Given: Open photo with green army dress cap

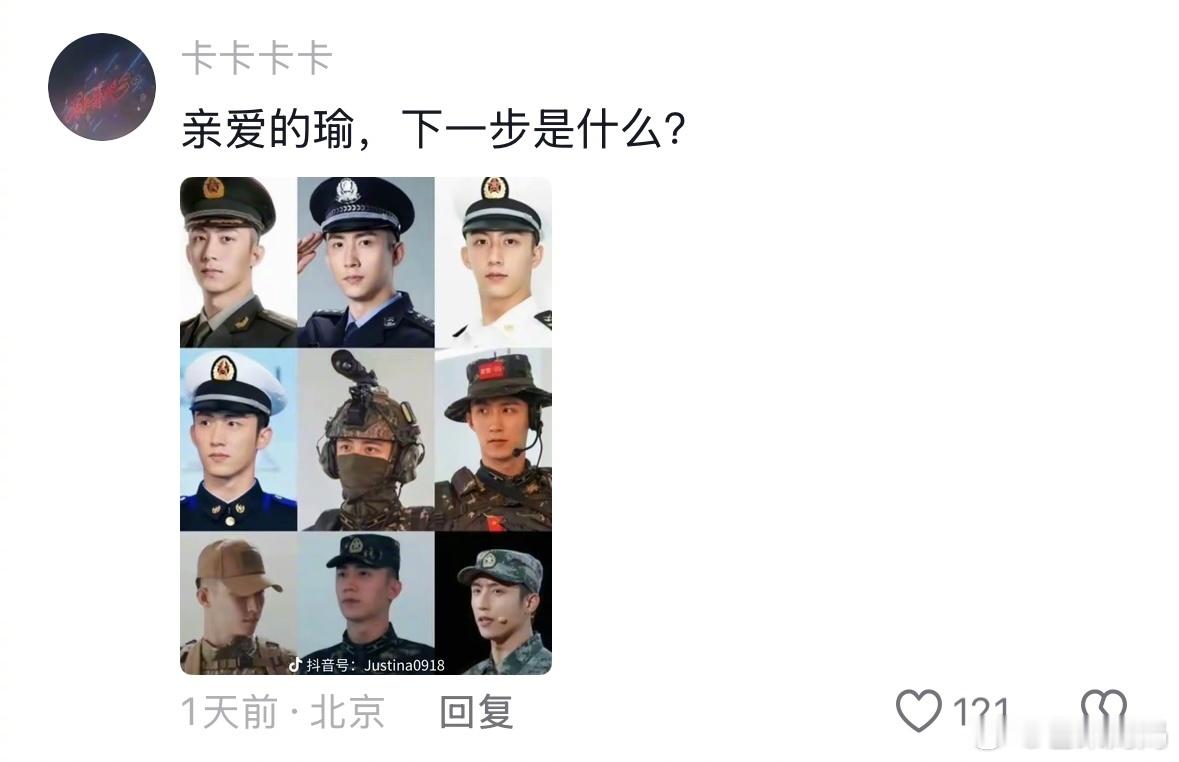Looking at the screenshot, I should click(x=238, y=262).
